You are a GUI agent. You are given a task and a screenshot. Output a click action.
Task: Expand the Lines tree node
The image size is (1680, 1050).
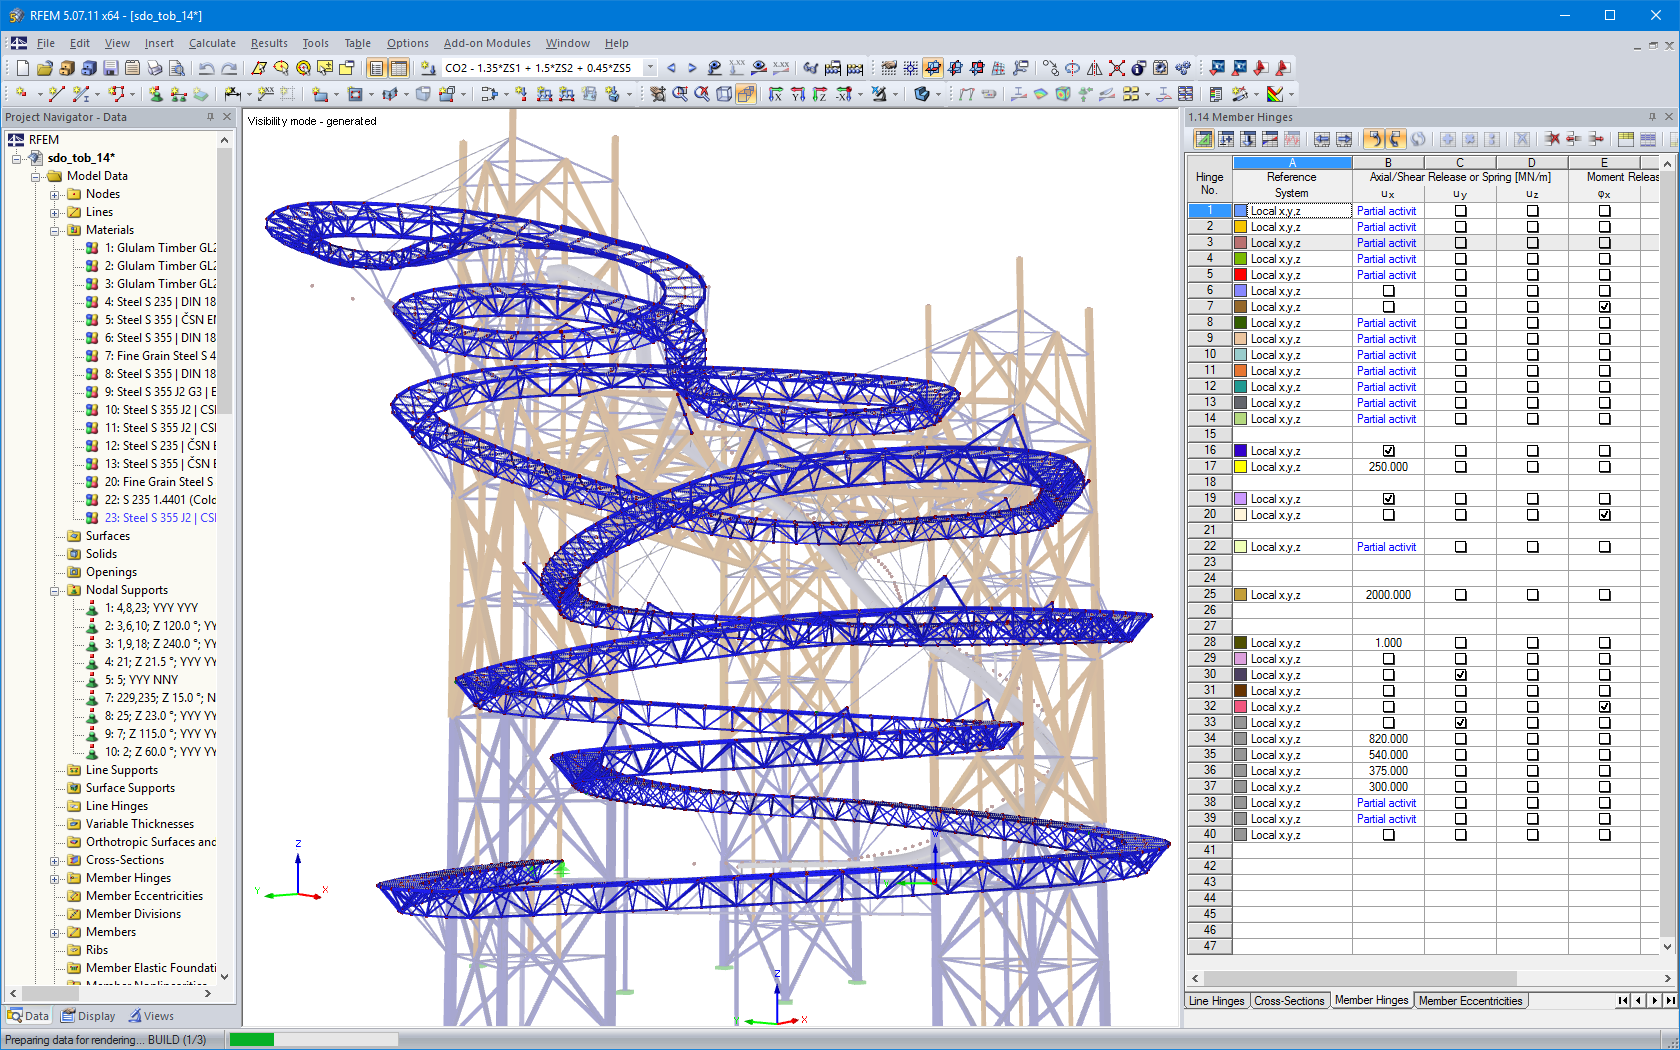tap(54, 212)
